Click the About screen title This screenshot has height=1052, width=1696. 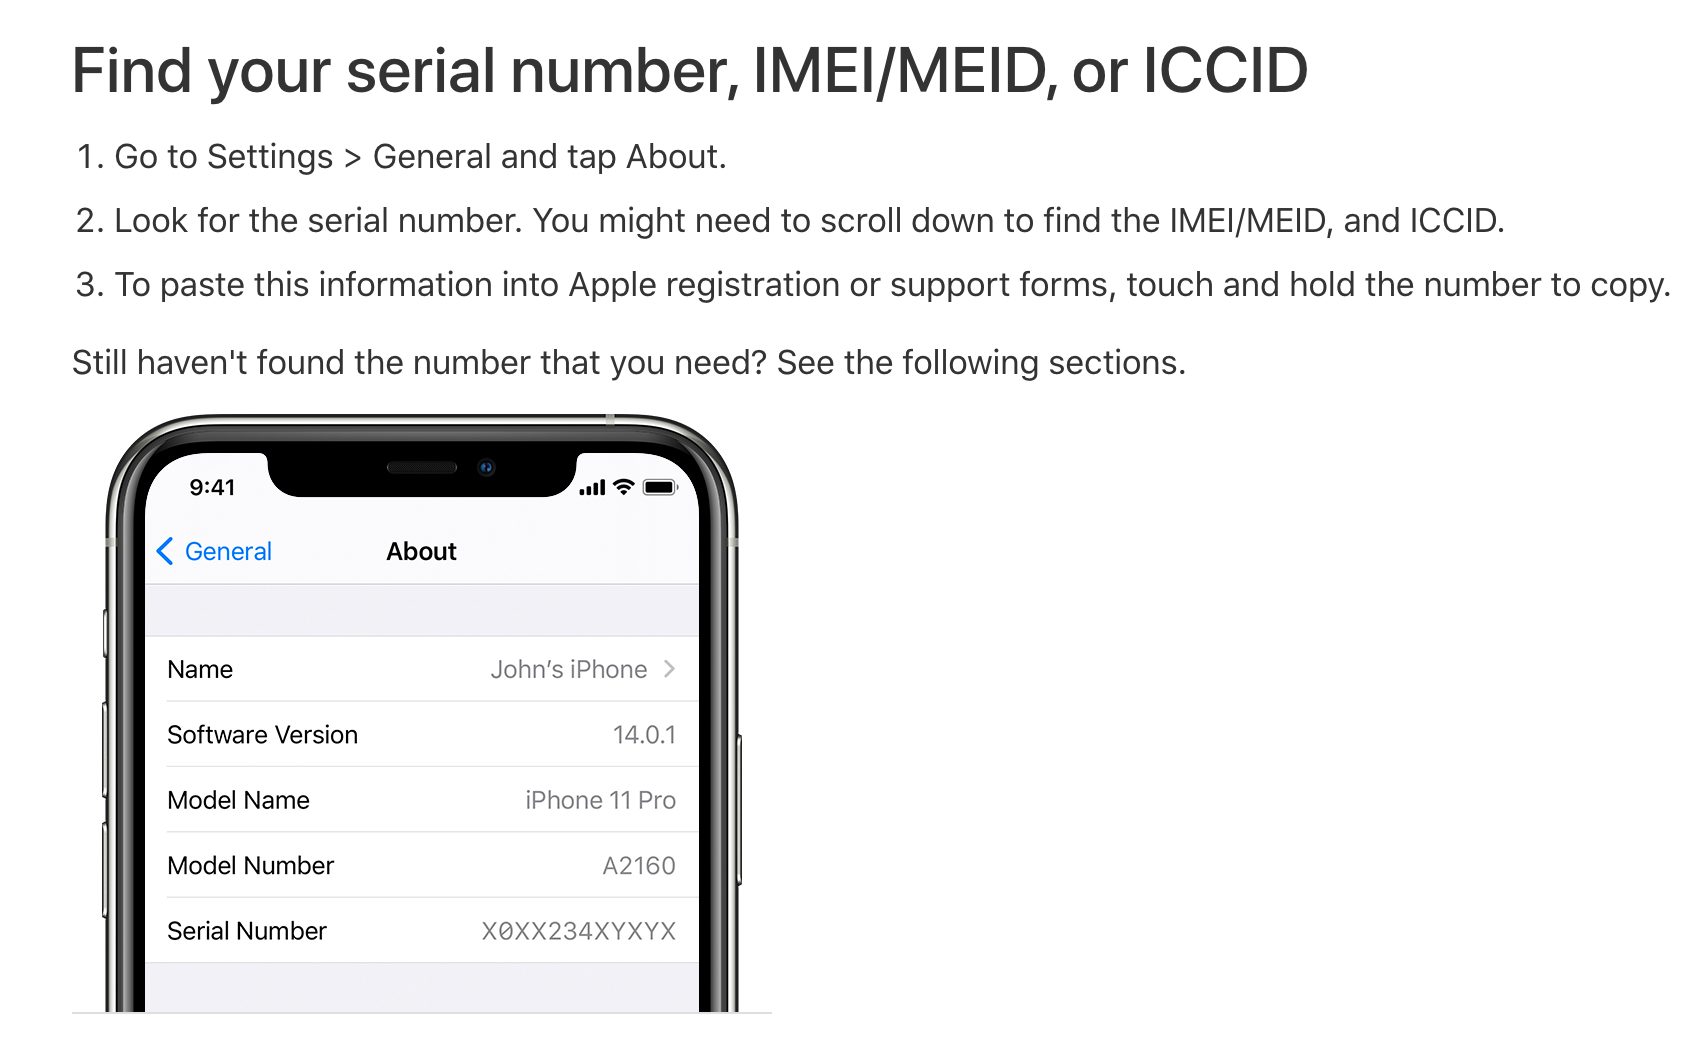point(421,551)
